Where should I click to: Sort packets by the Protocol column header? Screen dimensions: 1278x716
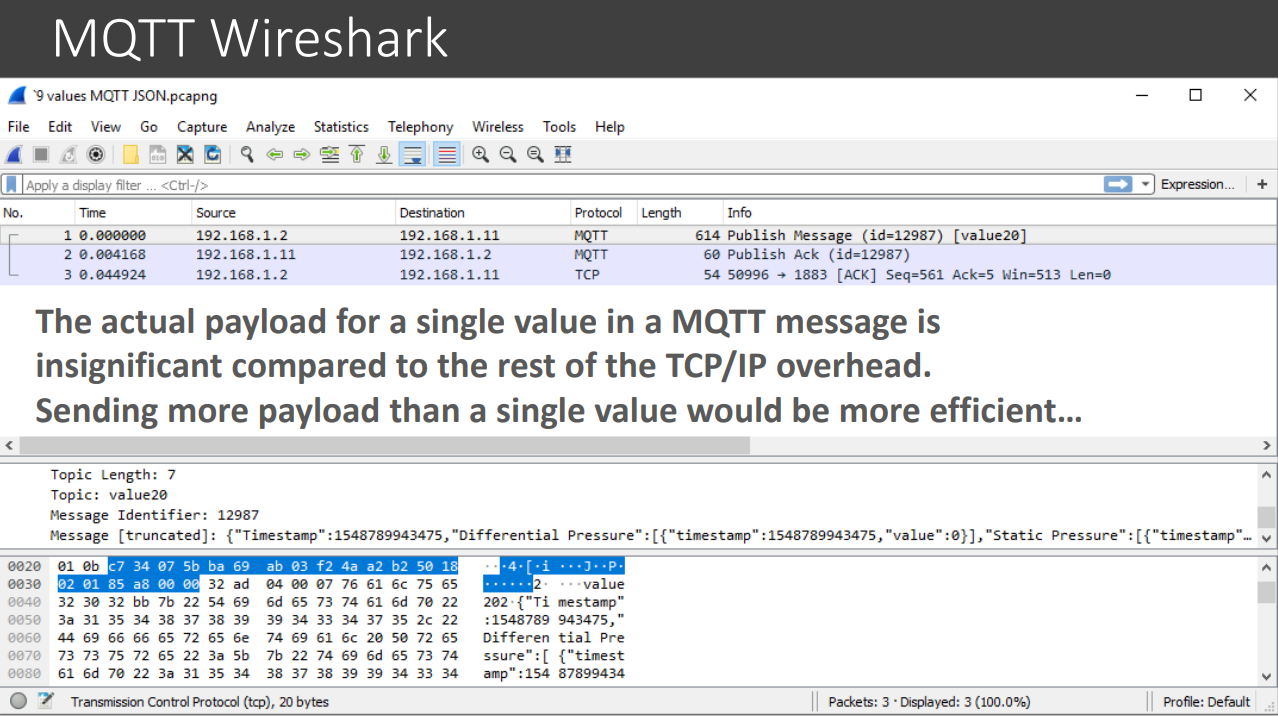(604, 213)
